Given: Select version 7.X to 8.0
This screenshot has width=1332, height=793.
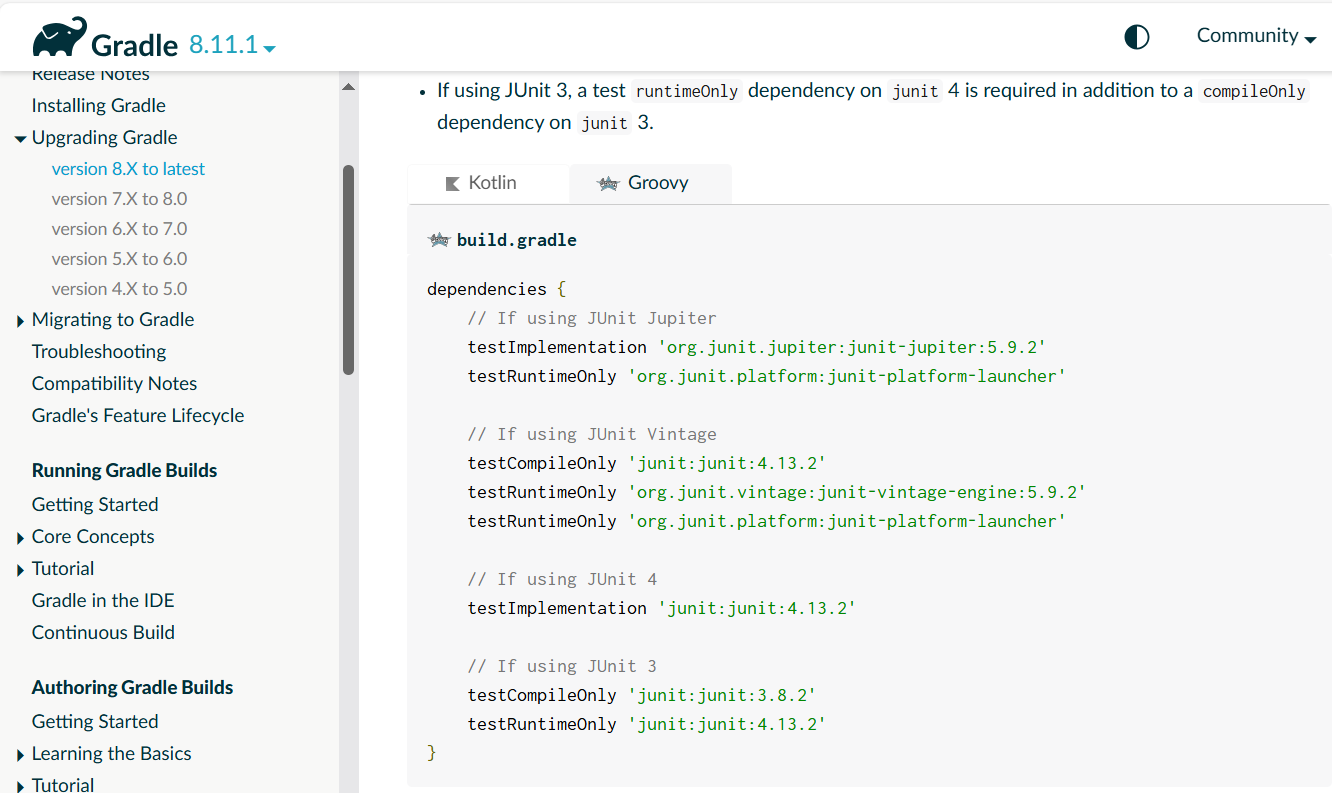Looking at the screenshot, I should click(x=119, y=199).
